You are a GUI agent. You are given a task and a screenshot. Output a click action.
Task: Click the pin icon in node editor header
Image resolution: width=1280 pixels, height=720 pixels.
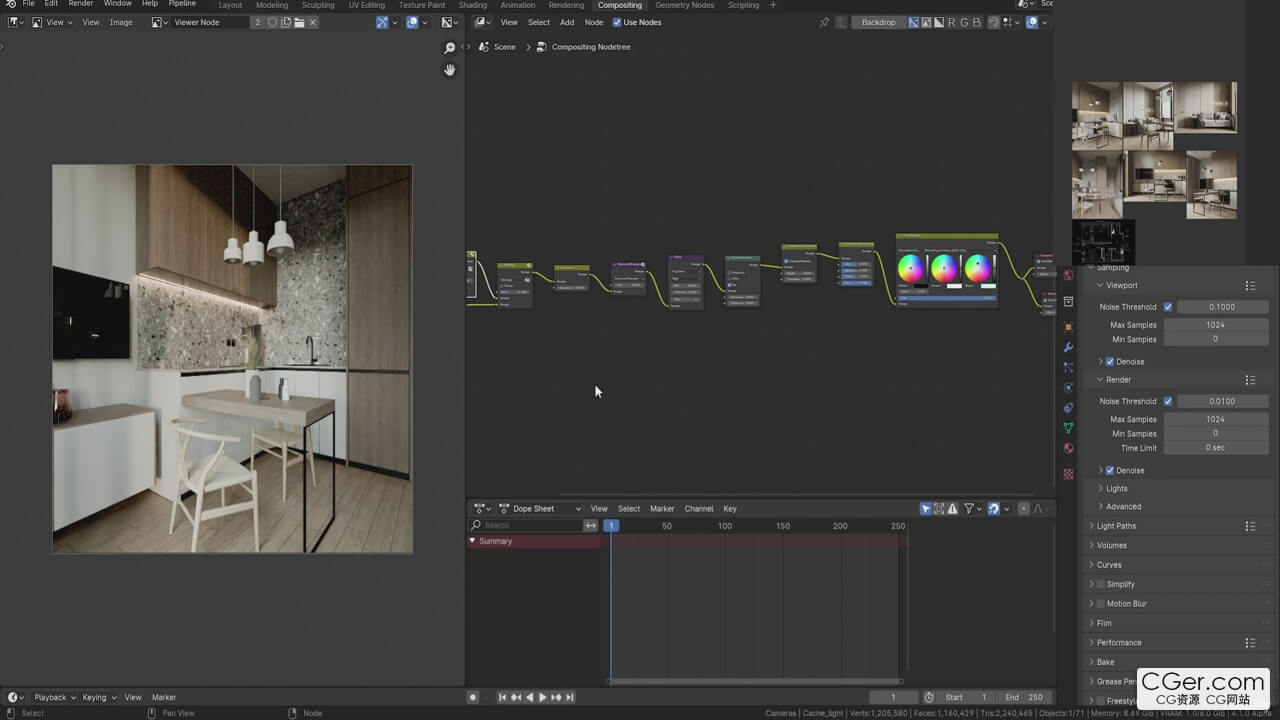(x=824, y=22)
